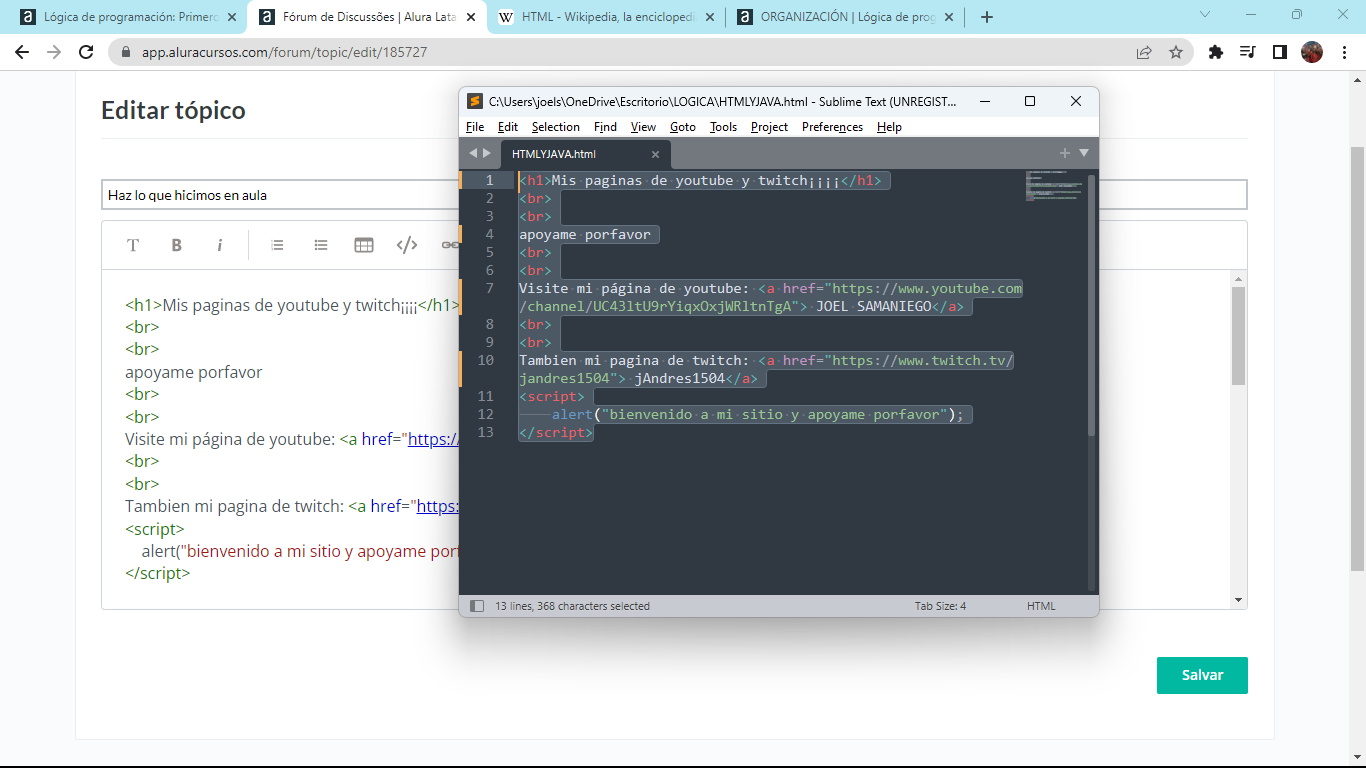Go back in Chrome
The width and height of the screenshot is (1366, 768).
(x=22, y=52)
